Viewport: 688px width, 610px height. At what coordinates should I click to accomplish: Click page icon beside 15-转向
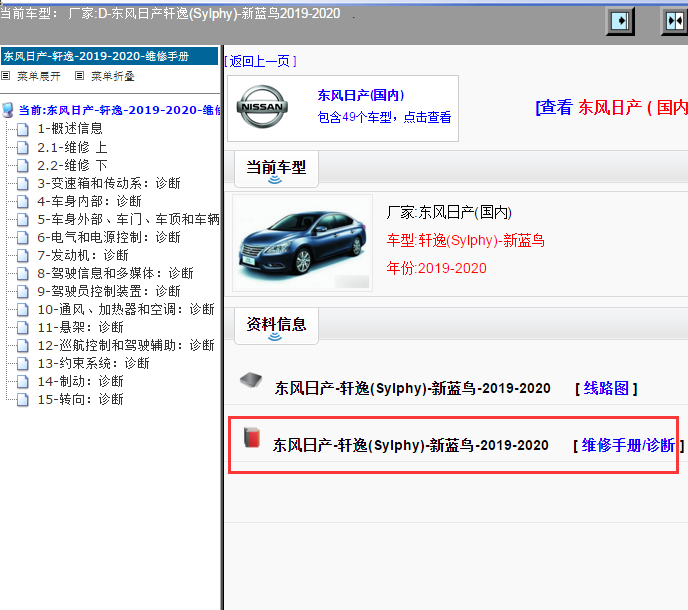click(23, 399)
